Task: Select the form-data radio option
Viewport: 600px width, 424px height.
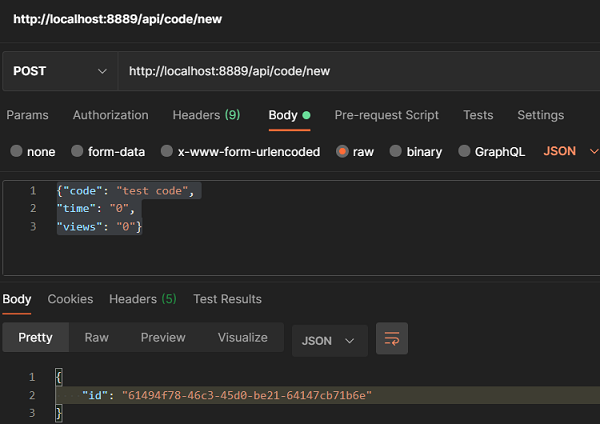Action: [x=77, y=152]
